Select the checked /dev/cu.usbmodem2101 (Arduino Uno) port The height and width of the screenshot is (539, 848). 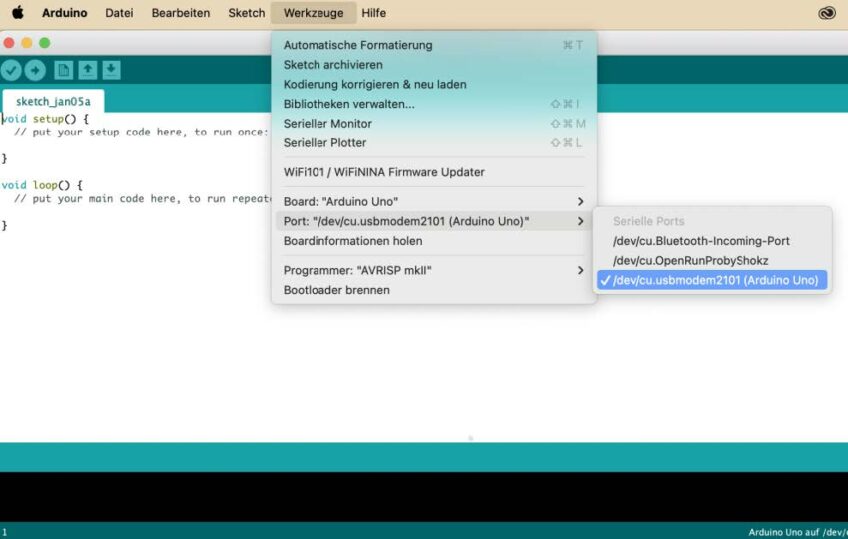pyautogui.click(x=714, y=280)
